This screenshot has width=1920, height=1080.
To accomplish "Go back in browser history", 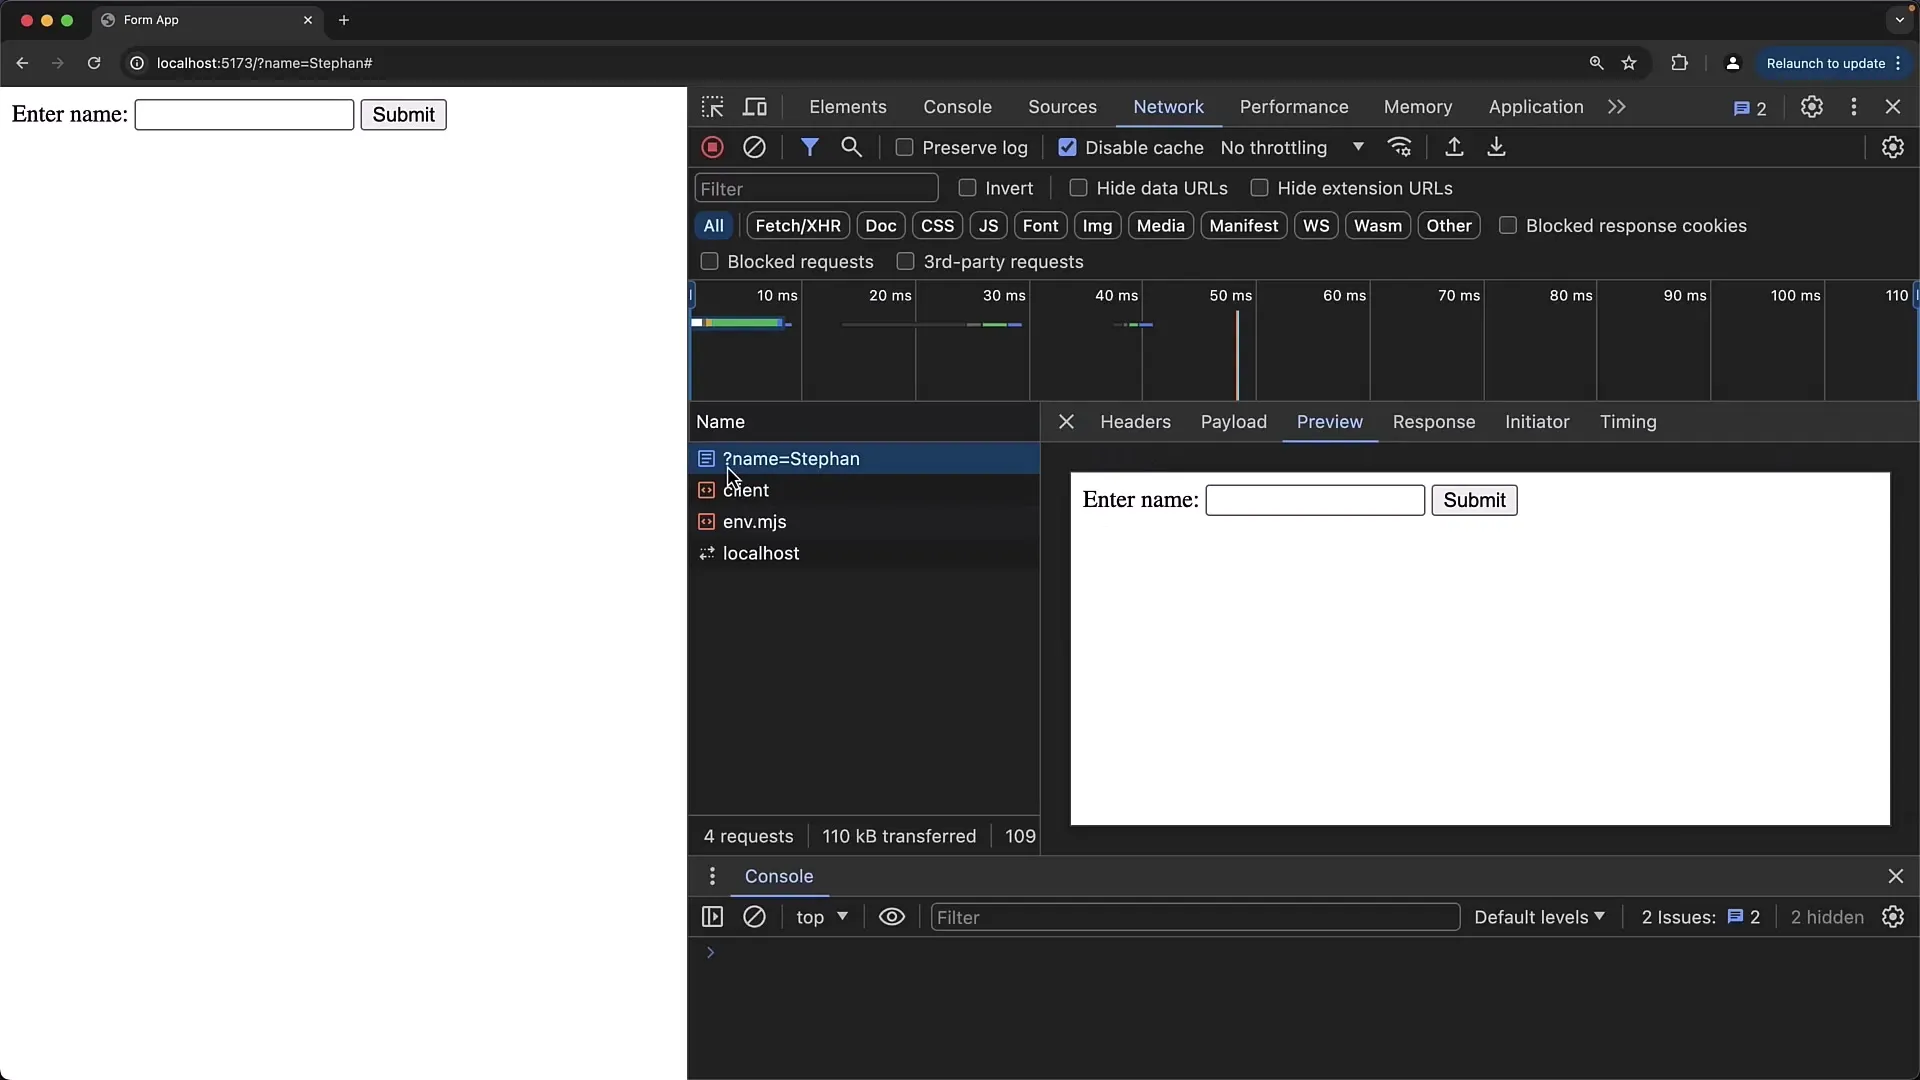I will [x=22, y=63].
